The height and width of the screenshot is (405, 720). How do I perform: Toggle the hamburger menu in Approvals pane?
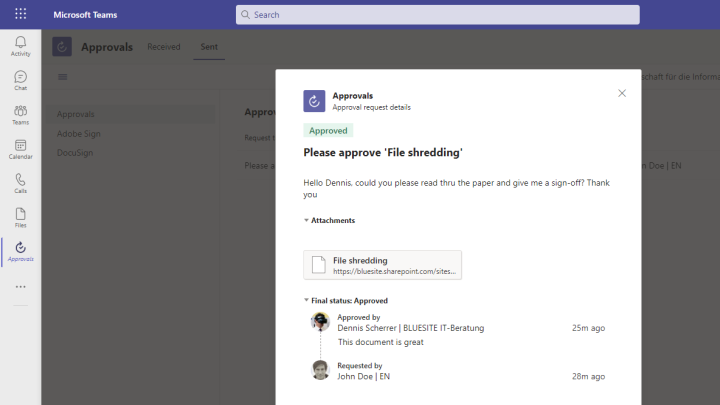pyautogui.click(x=62, y=77)
